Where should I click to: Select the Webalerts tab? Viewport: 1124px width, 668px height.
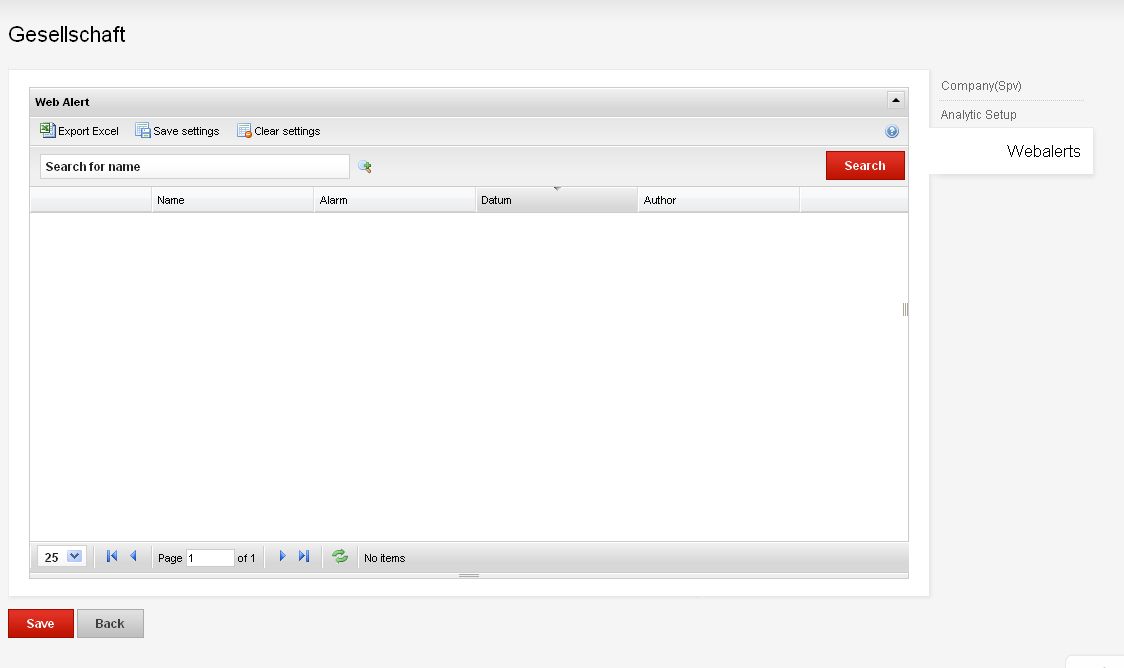click(1043, 152)
